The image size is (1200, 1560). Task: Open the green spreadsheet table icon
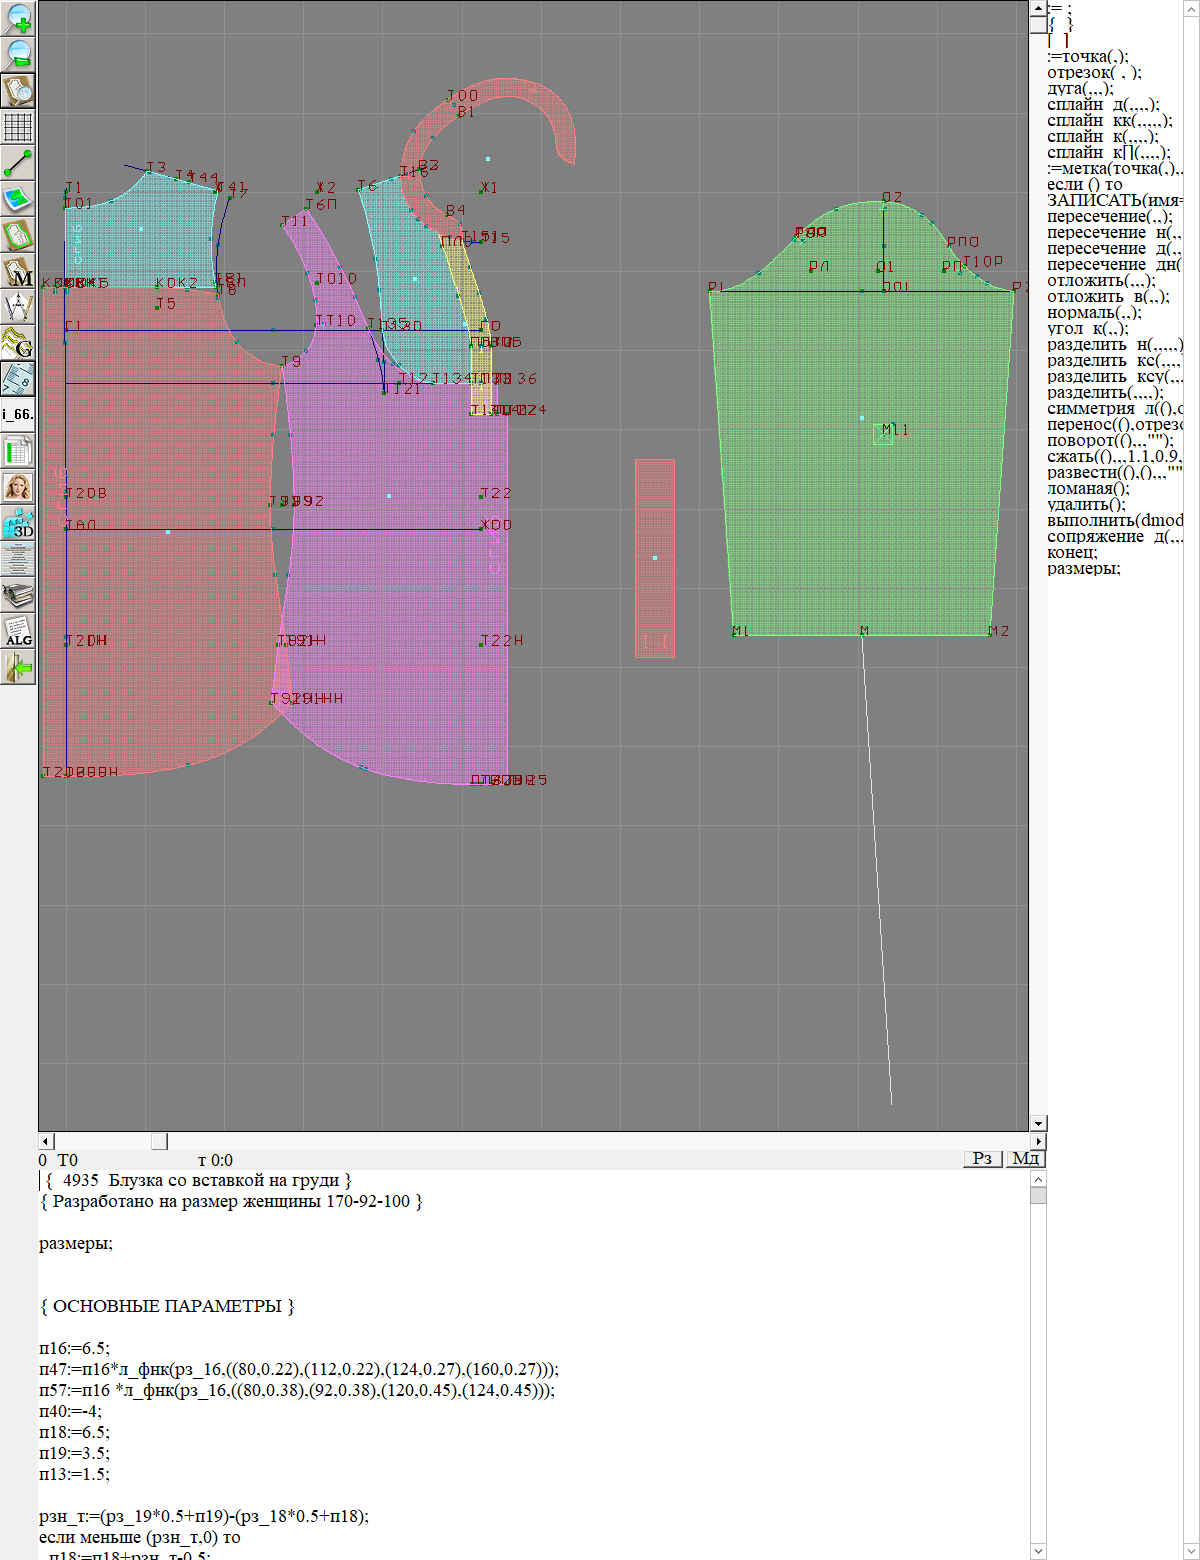(19, 451)
